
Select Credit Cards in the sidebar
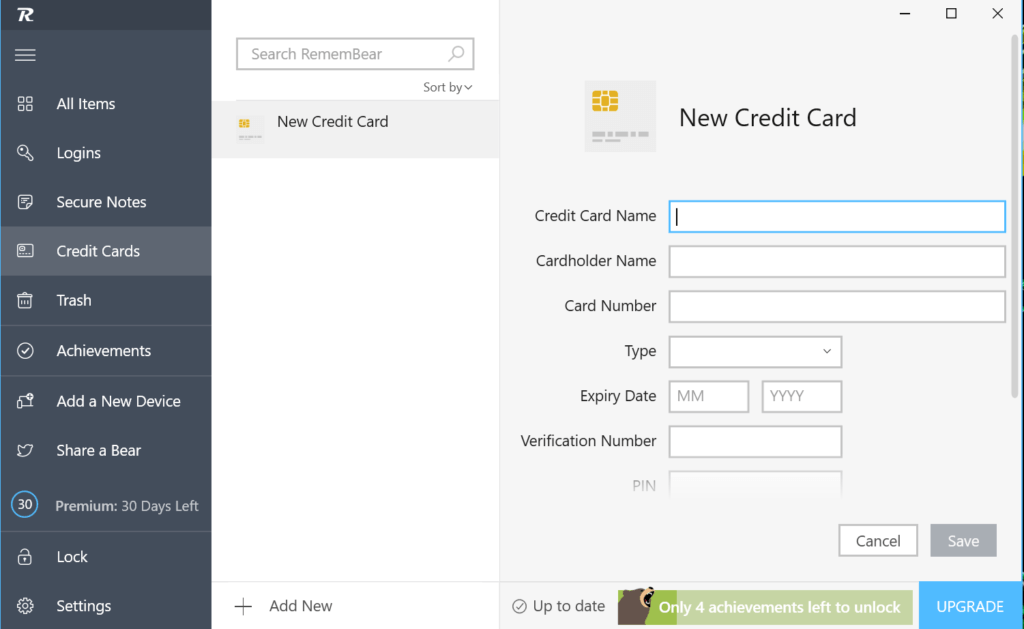[x=106, y=251]
